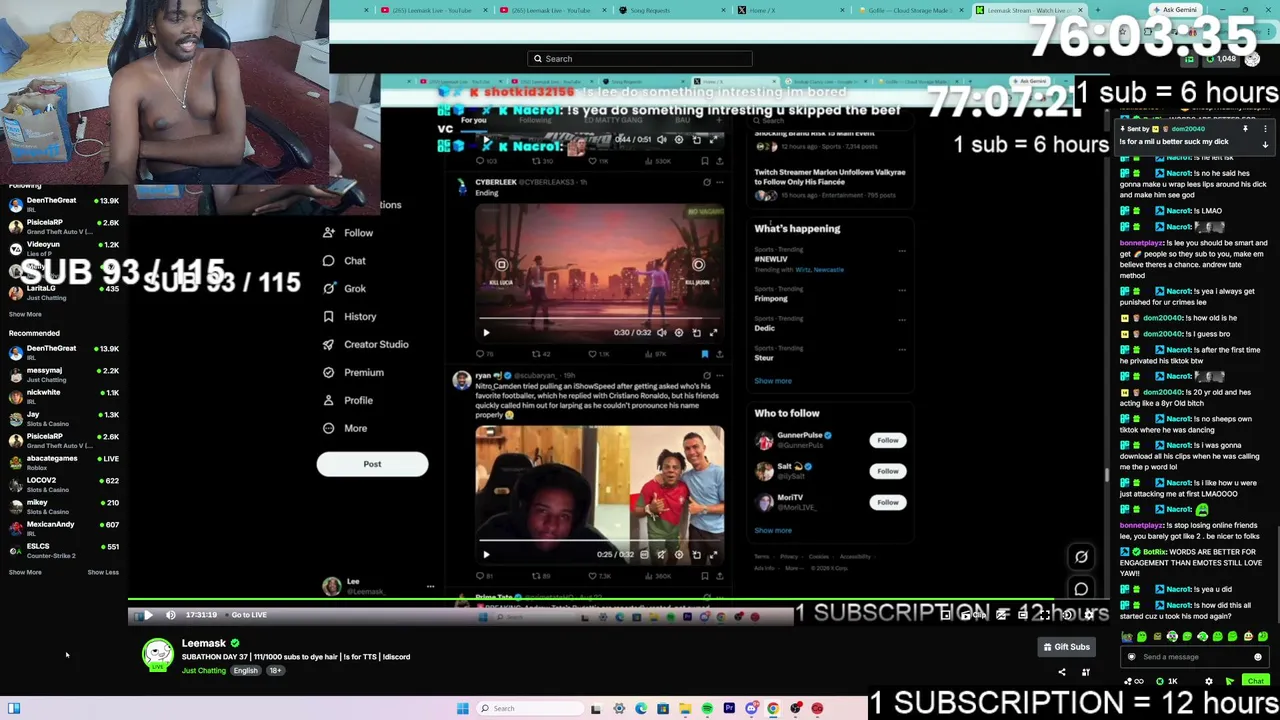Open messymaj channel in sidebar

pyautogui.click(x=62, y=374)
